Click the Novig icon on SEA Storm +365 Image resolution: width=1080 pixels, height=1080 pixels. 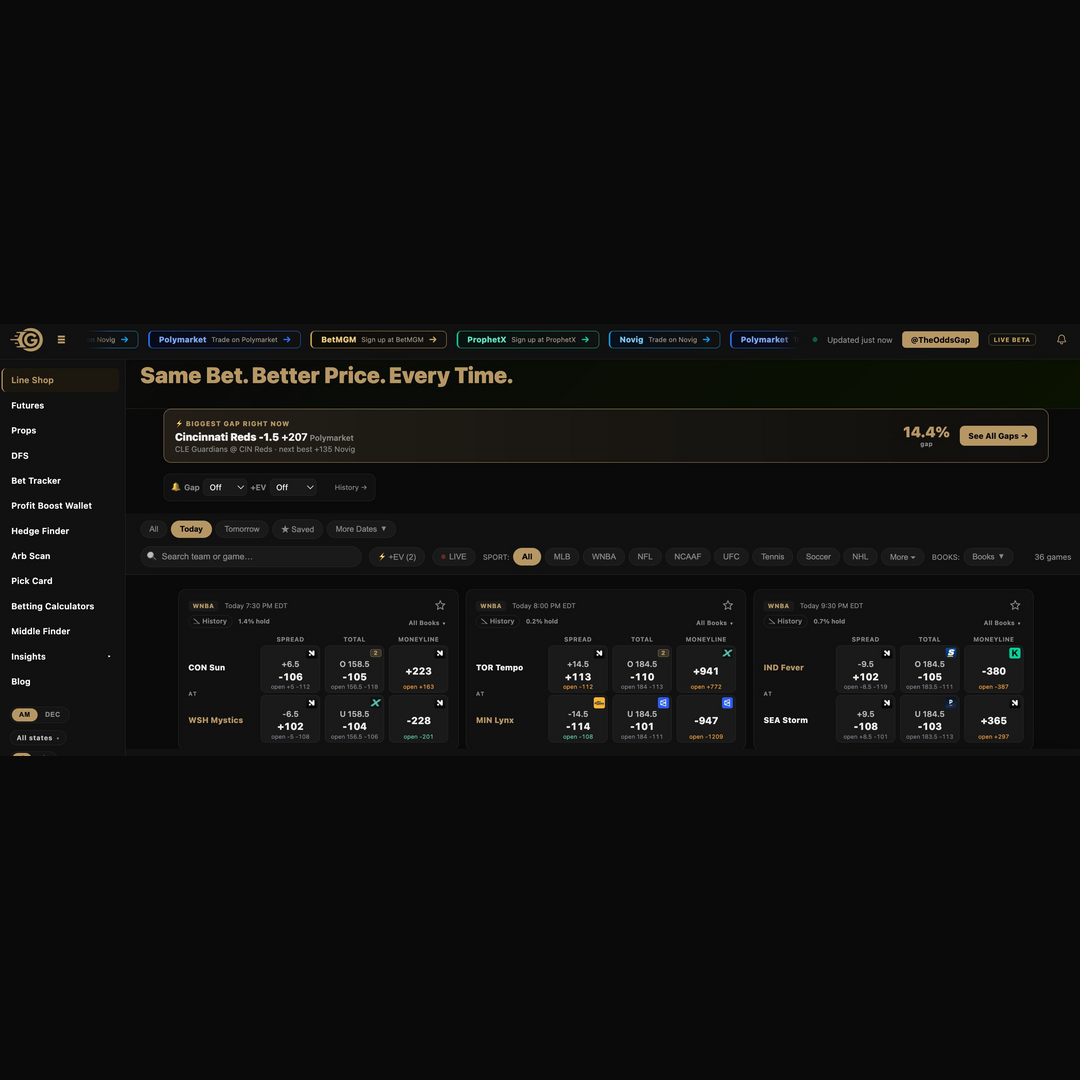tap(1015, 703)
